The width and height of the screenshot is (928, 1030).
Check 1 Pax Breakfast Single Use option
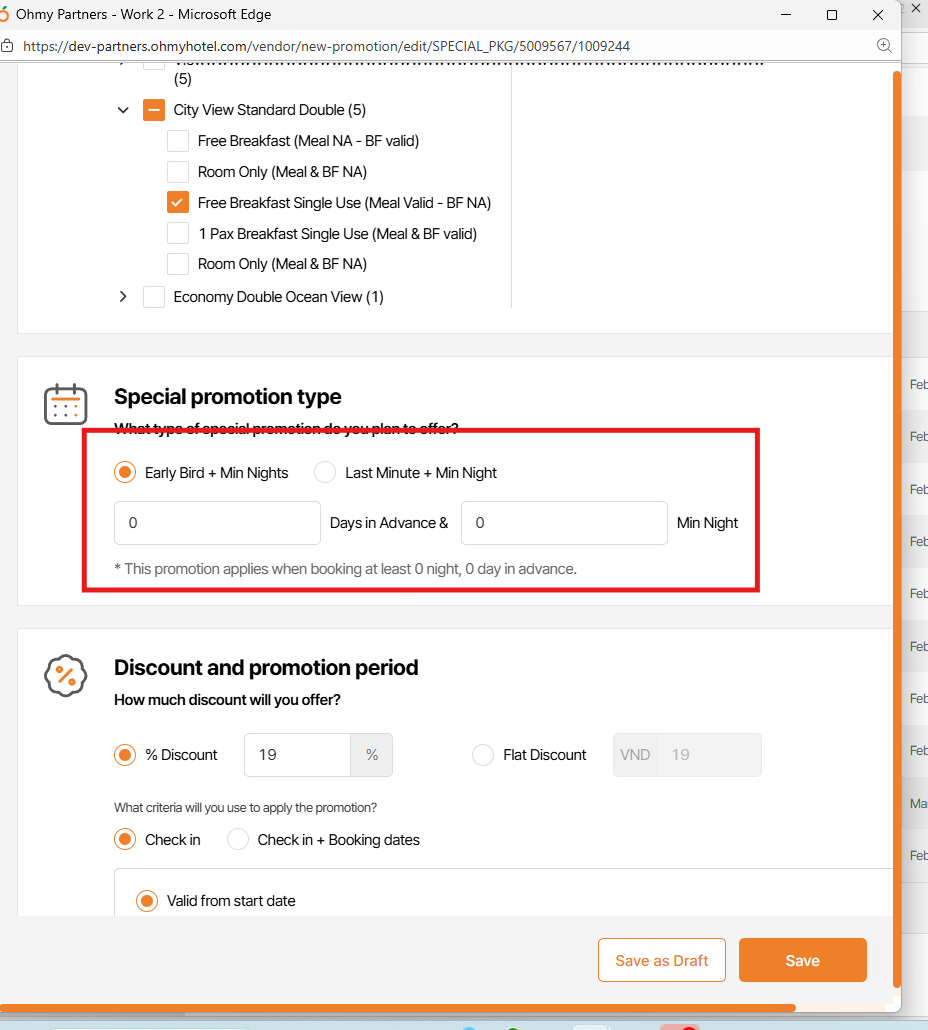point(178,234)
